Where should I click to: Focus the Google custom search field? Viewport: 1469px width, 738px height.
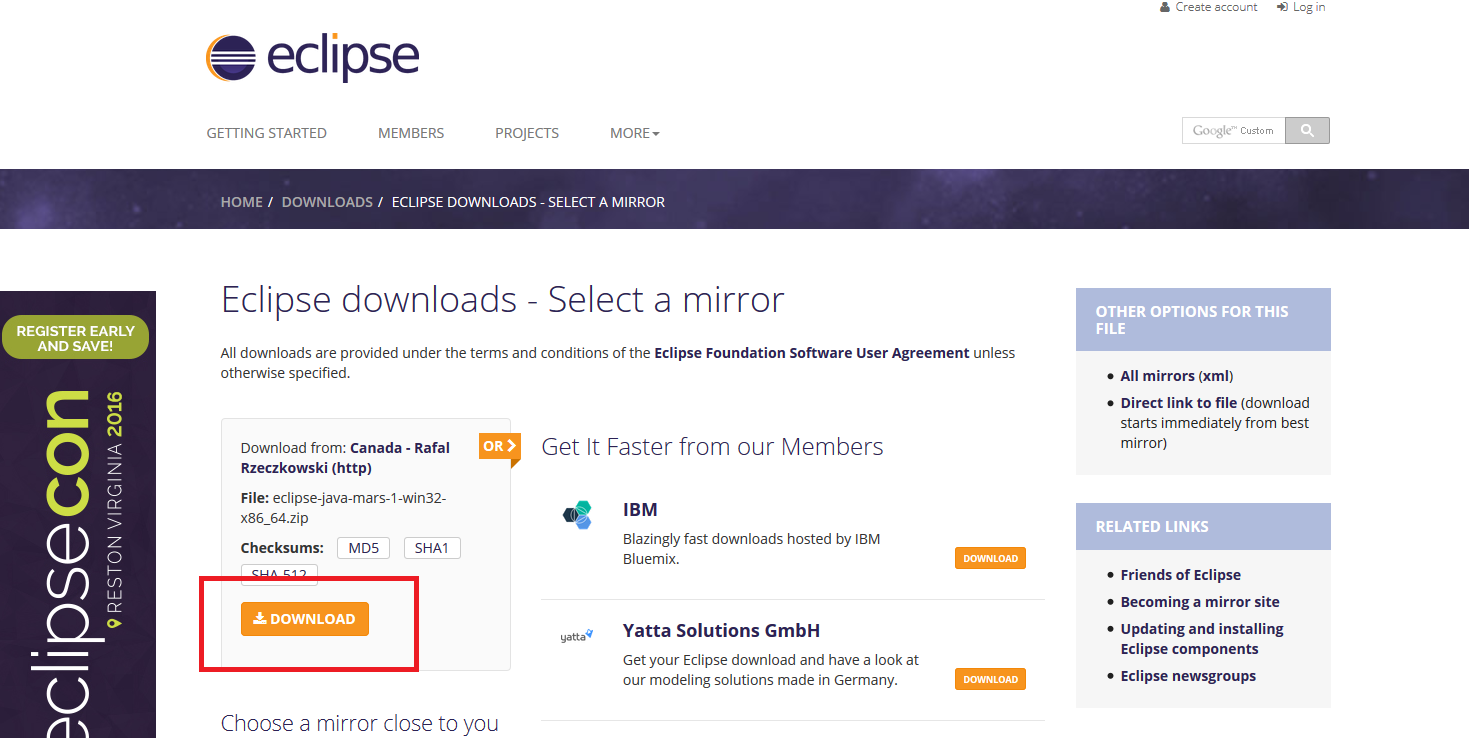click(1233, 130)
